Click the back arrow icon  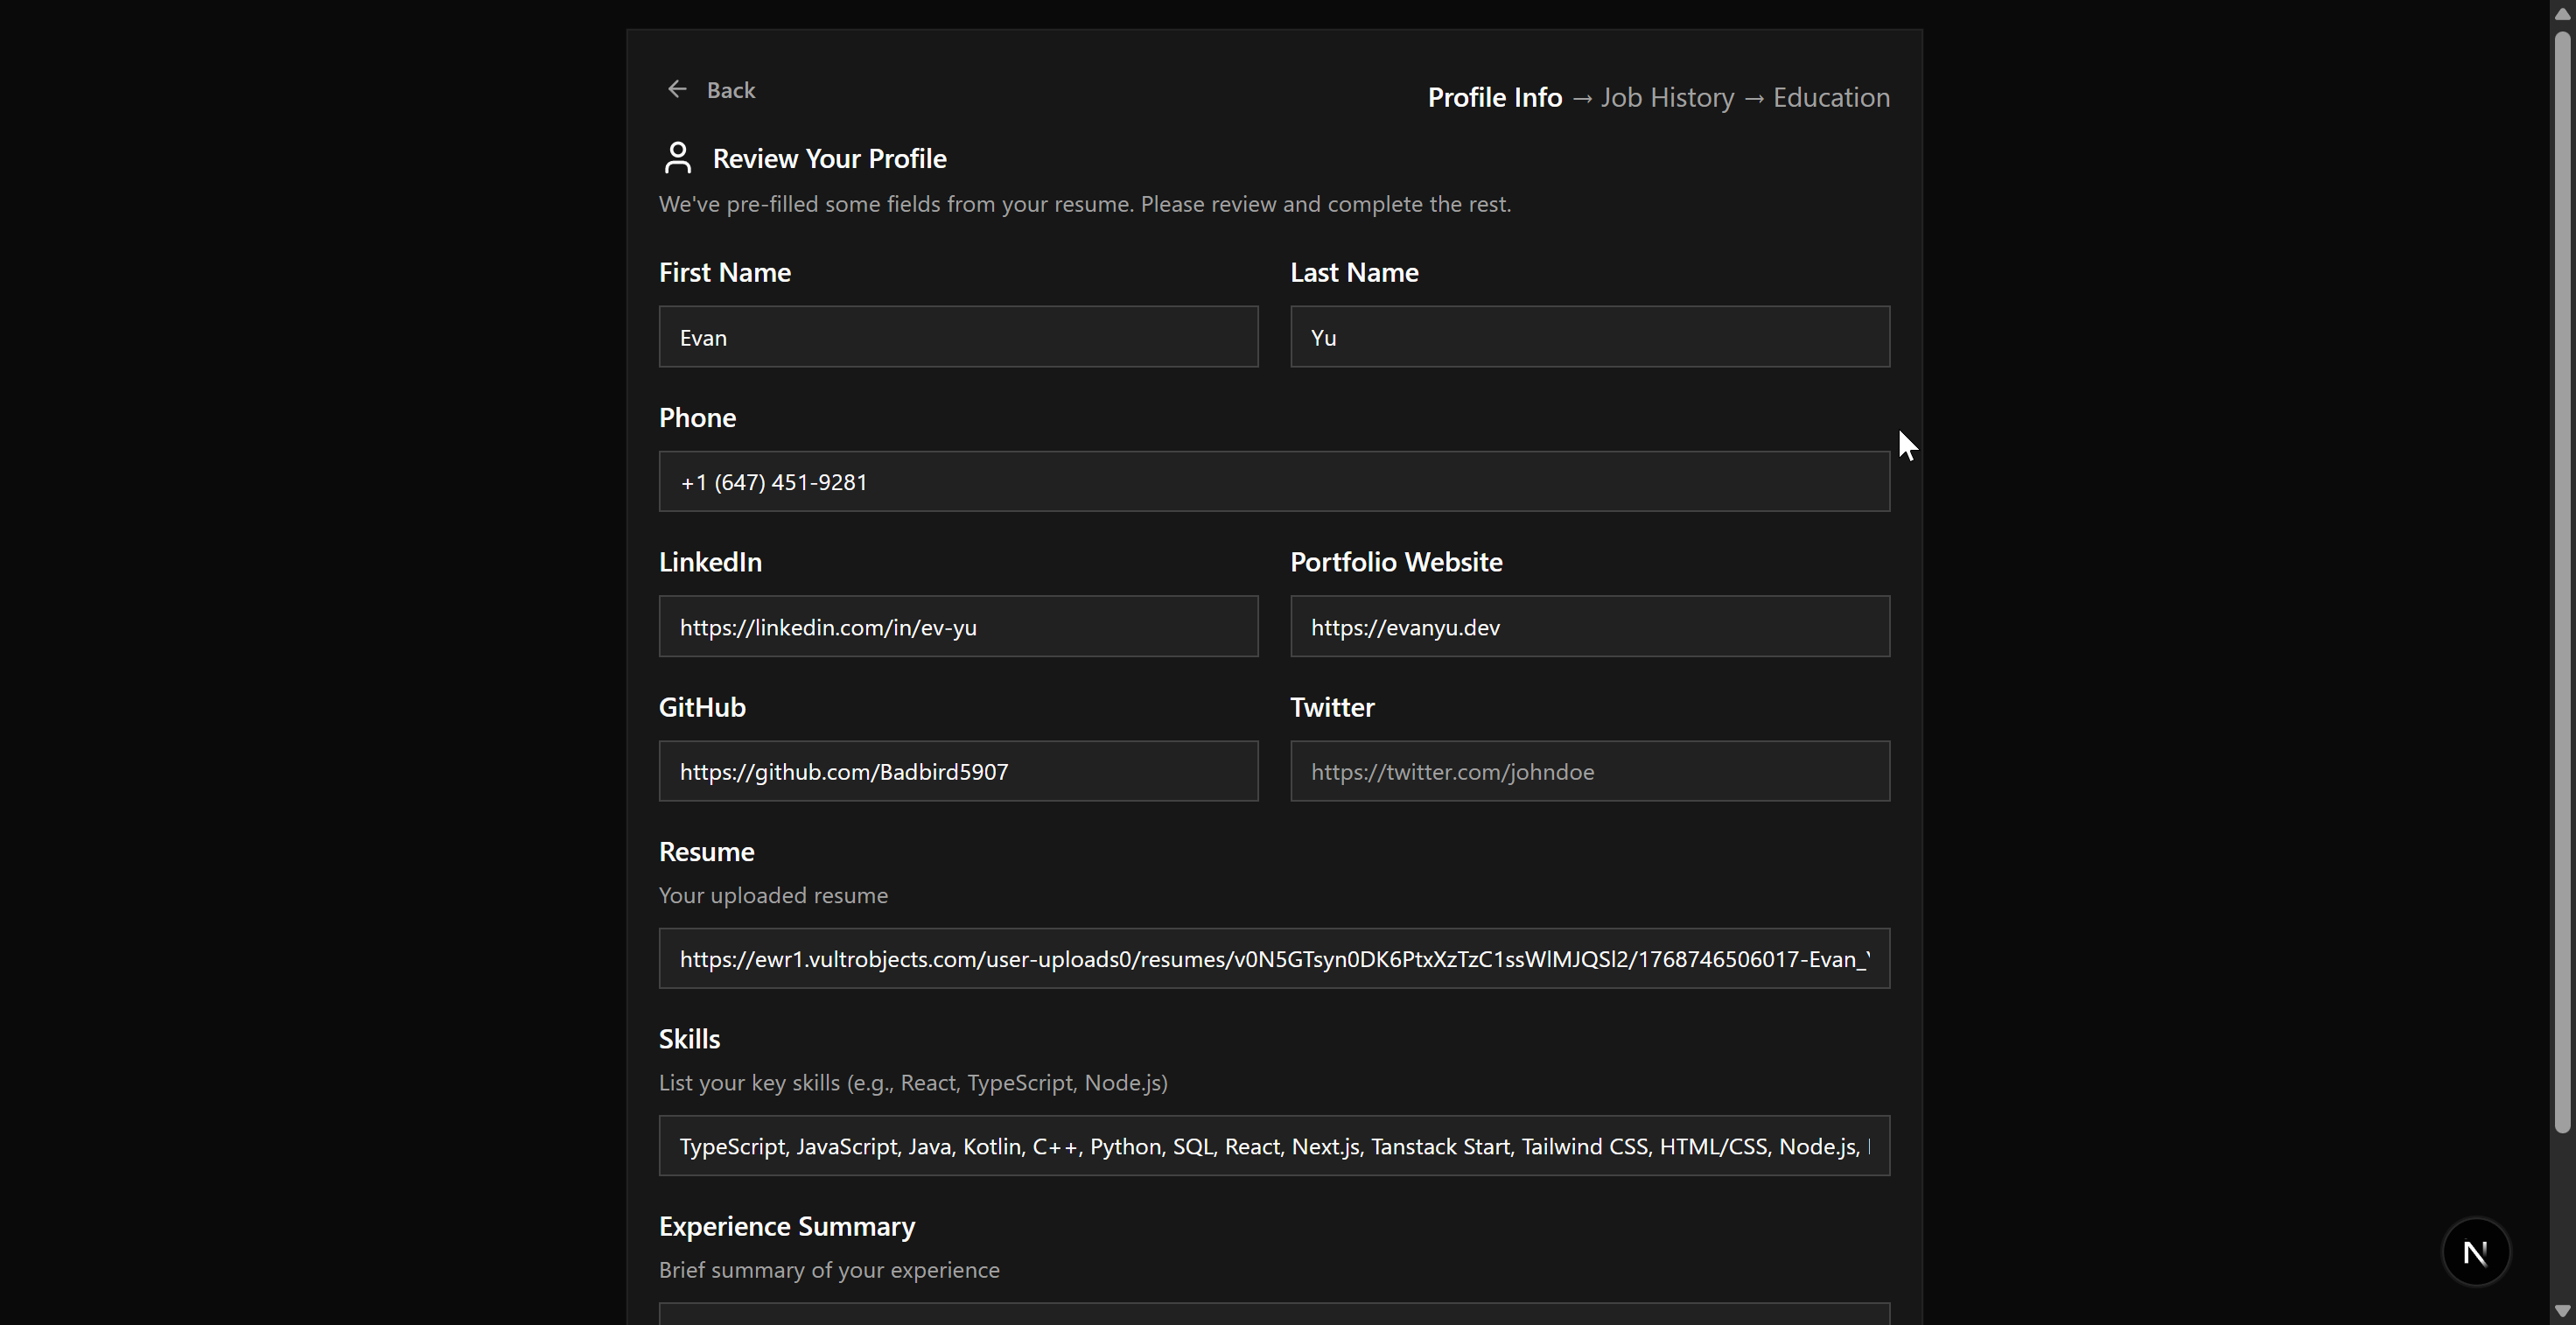click(x=677, y=90)
